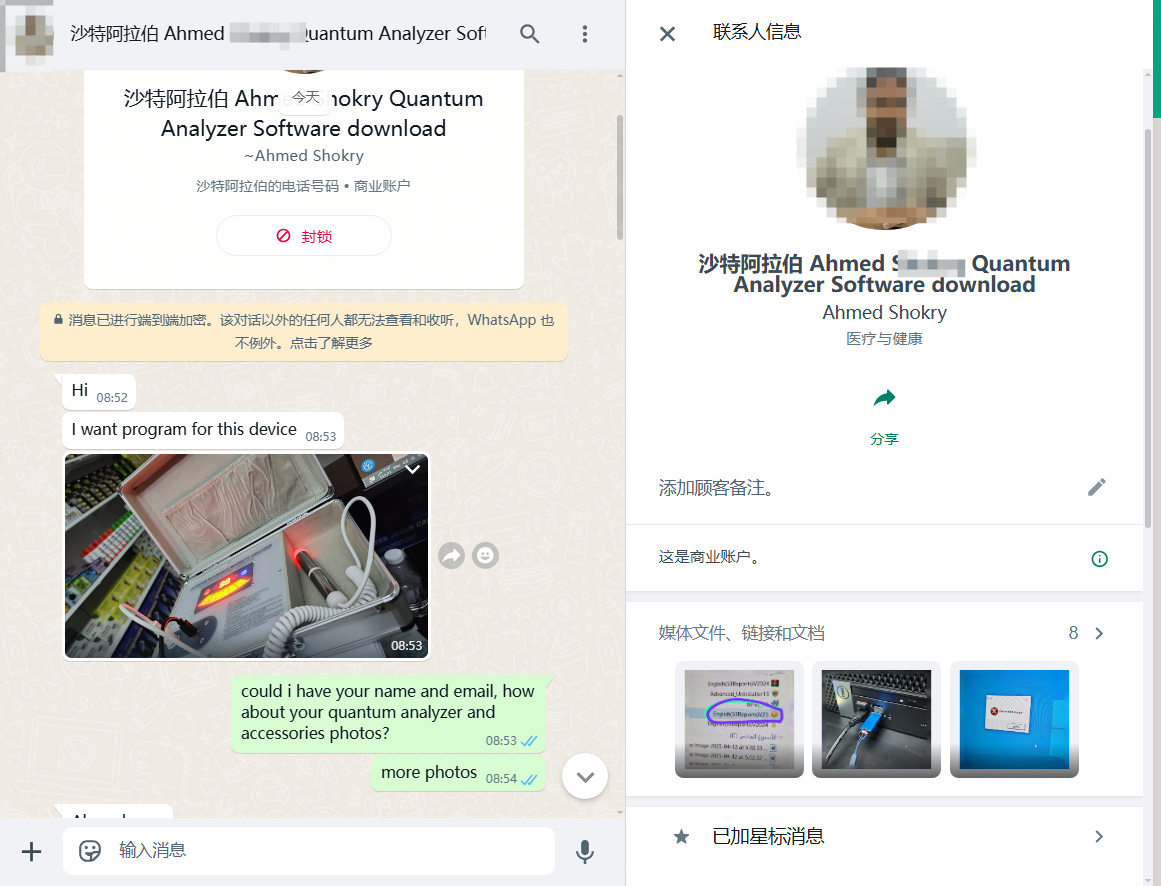Close the contact info panel
Viewport: 1161px width, 886px height.
point(667,34)
